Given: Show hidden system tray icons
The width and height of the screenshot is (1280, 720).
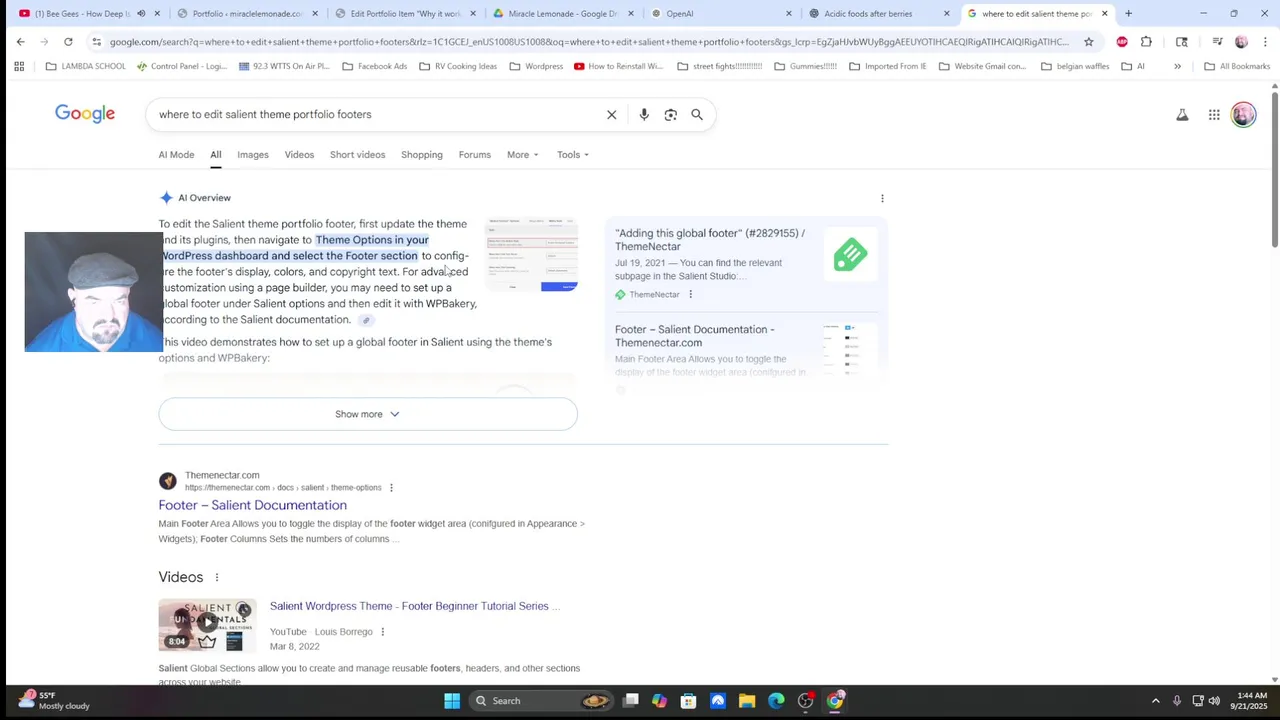Looking at the screenshot, I should point(1155,700).
